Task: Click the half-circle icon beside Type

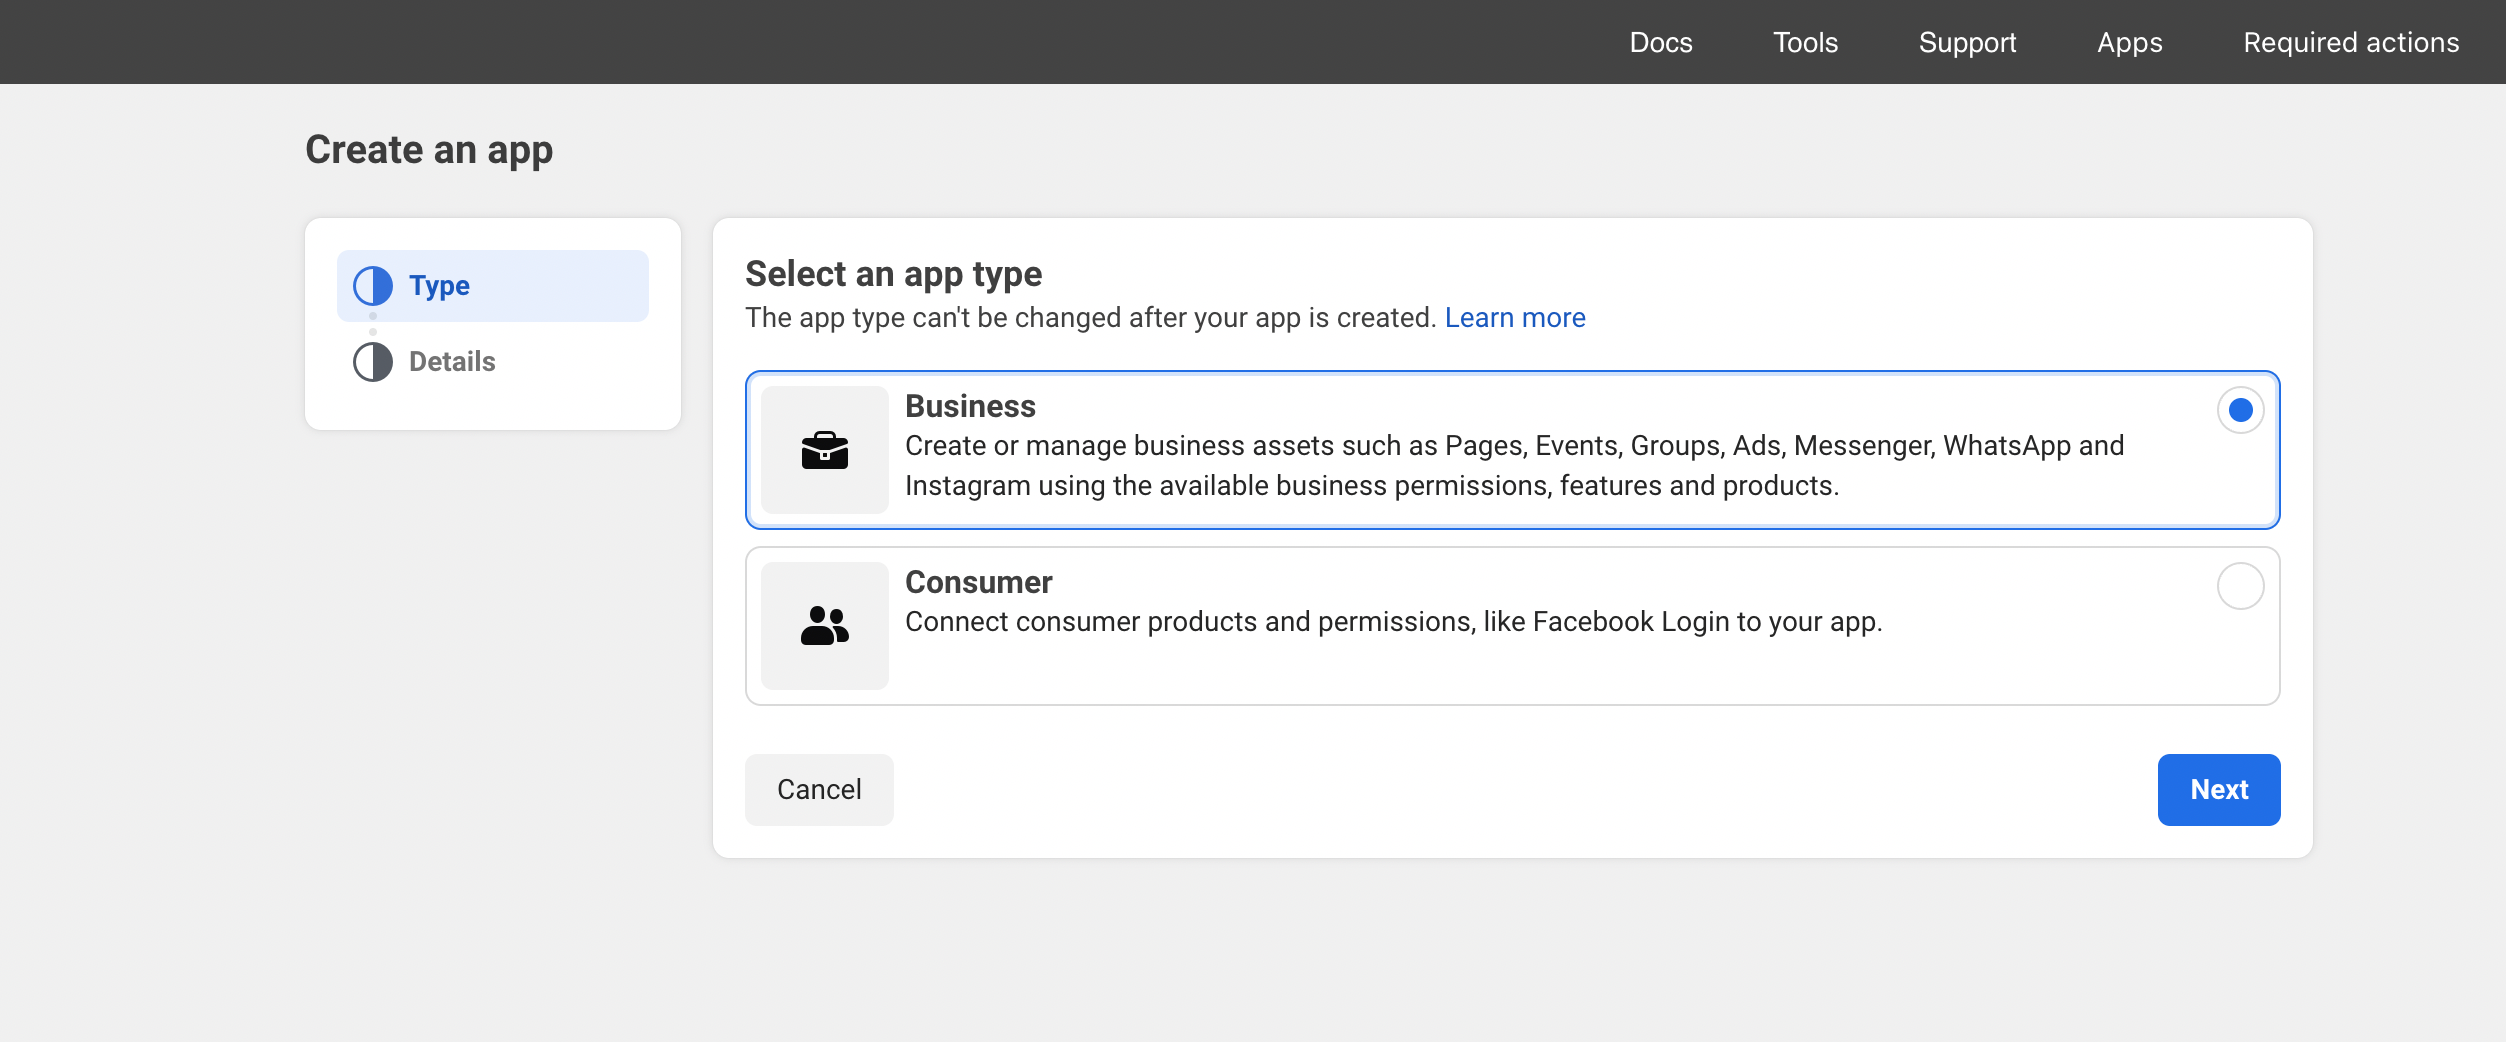Action: point(373,286)
